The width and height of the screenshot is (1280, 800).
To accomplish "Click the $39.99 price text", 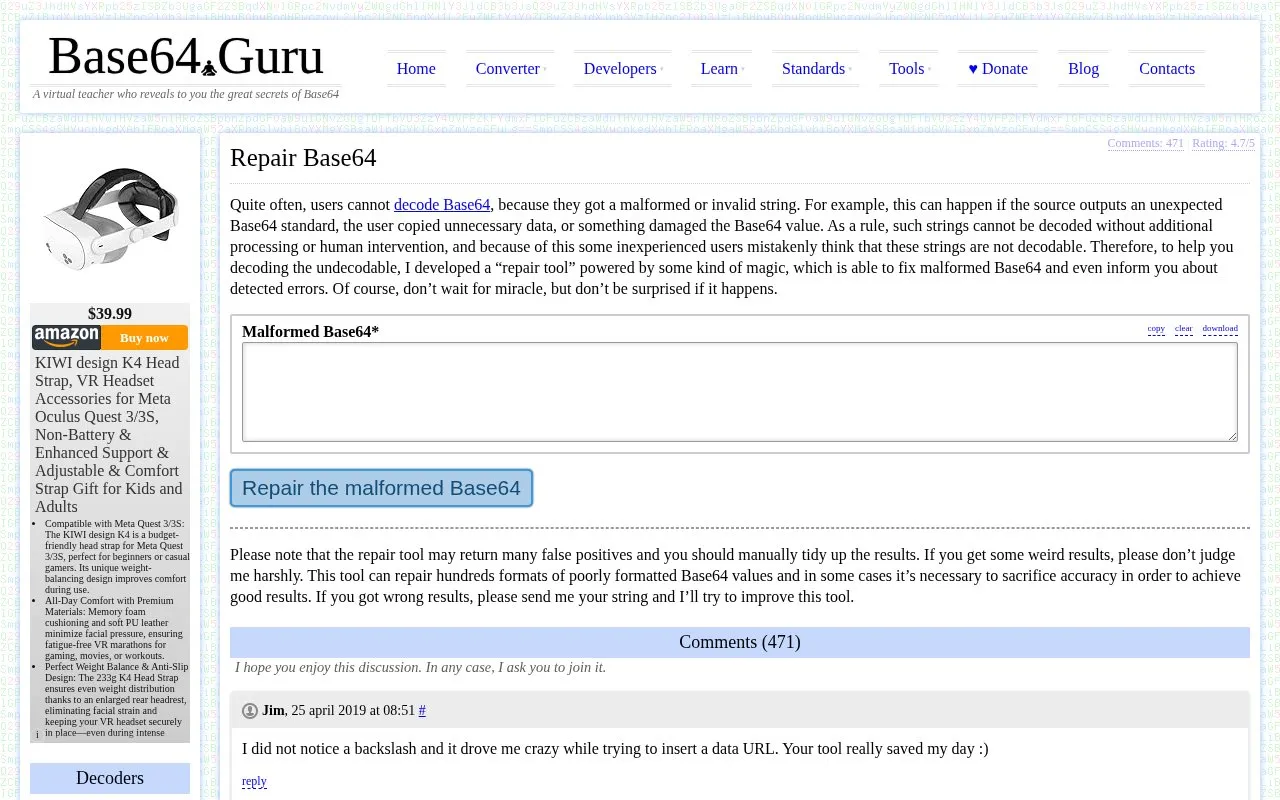I will click(x=110, y=313).
